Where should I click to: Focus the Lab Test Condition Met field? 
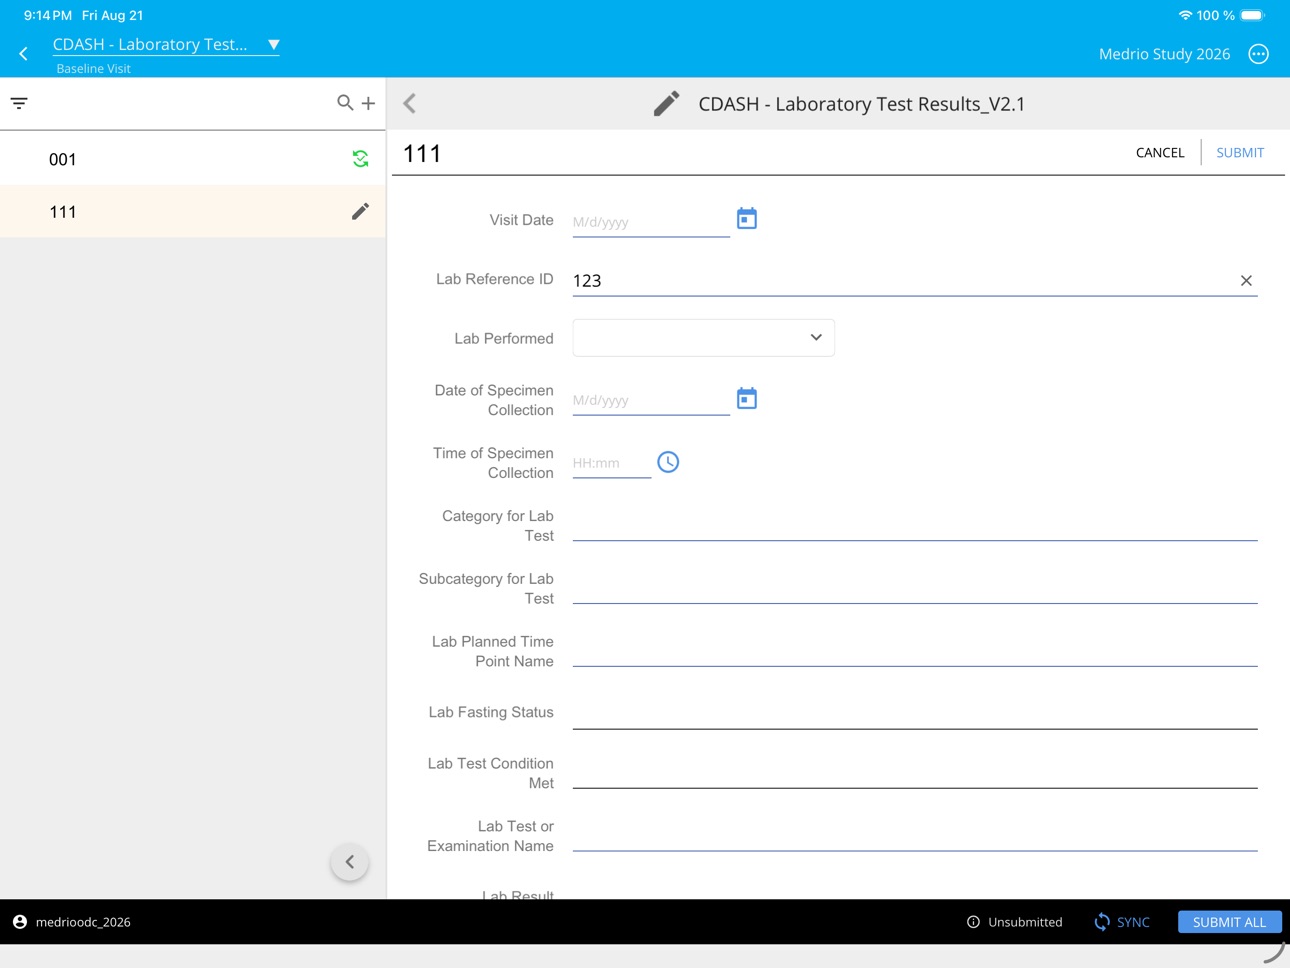point(915,773)
